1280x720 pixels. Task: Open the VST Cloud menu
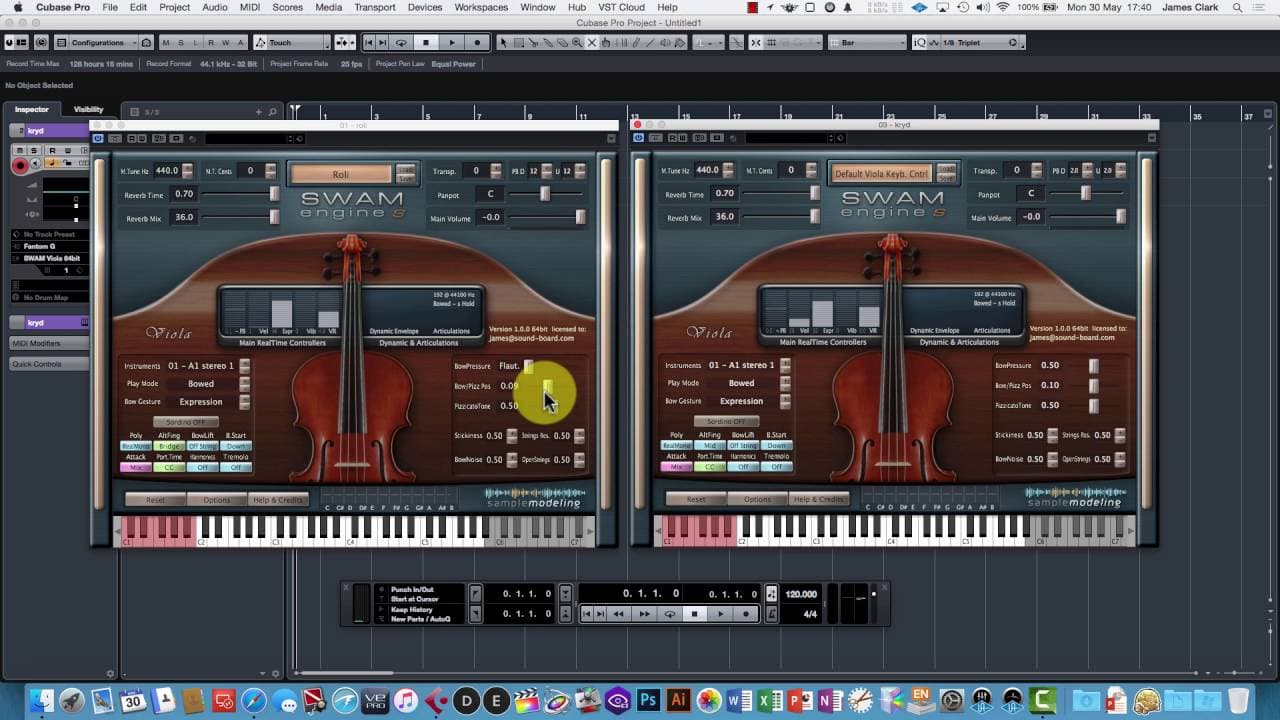pos(621,7)
